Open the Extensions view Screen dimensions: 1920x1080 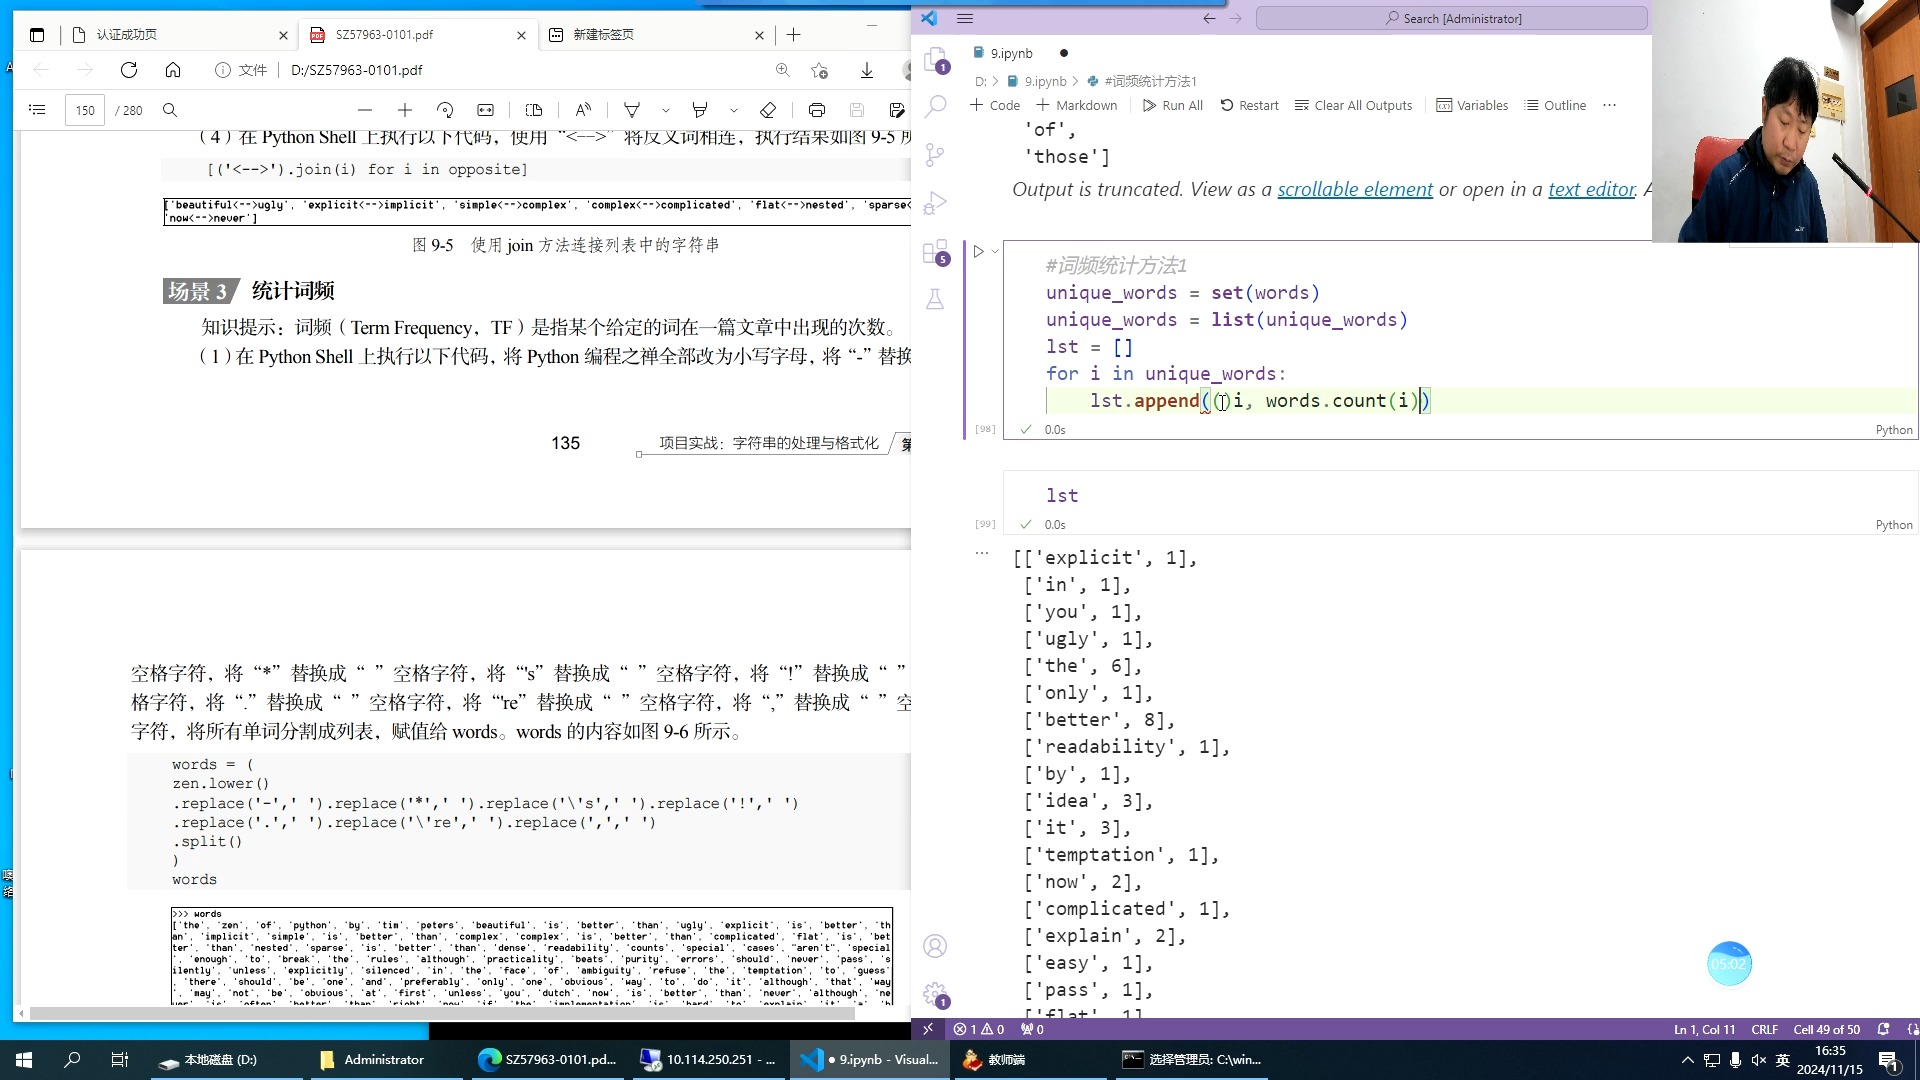pos(936,251)
